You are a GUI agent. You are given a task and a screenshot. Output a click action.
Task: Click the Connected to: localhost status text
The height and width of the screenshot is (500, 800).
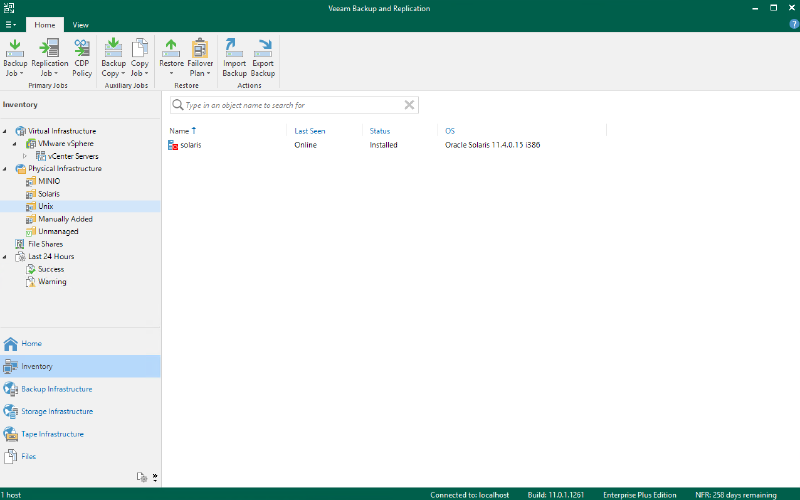[469, 495]
